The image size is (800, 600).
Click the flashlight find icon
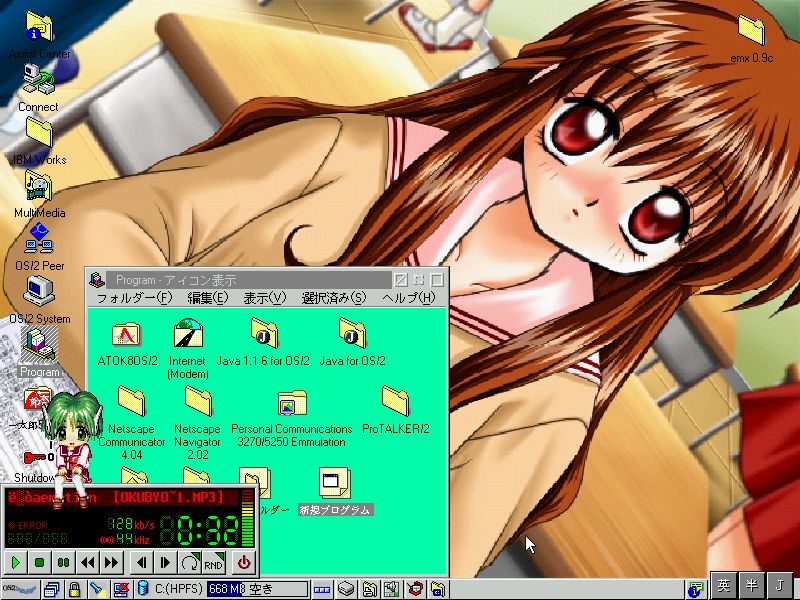coord(97,590)
